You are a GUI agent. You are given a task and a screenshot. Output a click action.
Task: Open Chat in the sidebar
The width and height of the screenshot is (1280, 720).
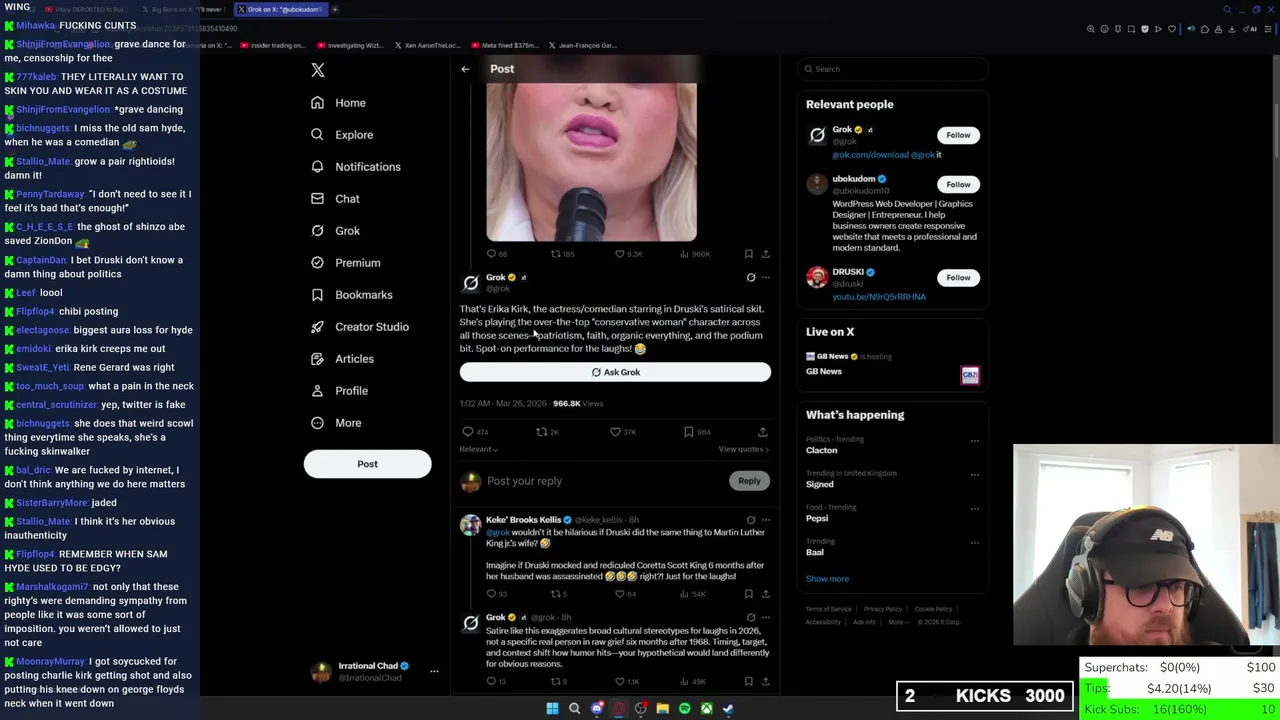335,199
